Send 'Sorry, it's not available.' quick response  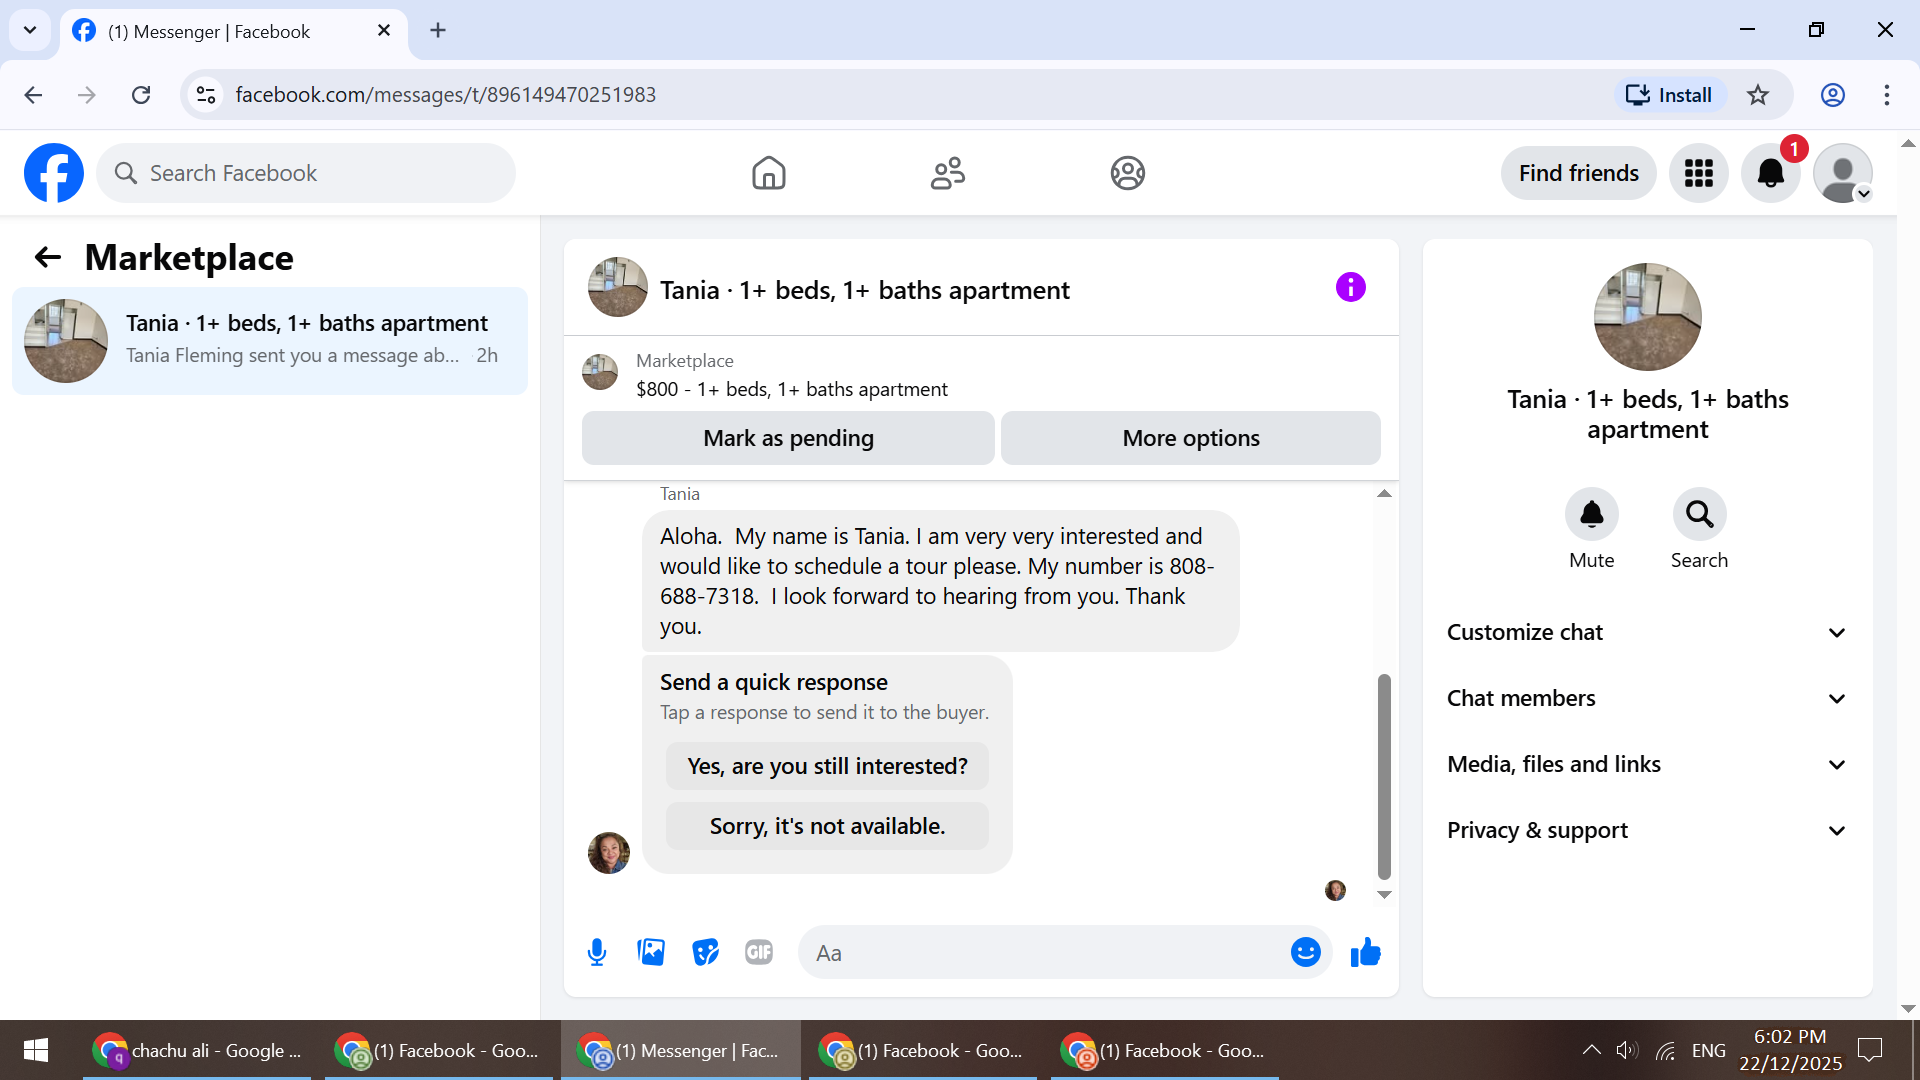click(827, 826)
